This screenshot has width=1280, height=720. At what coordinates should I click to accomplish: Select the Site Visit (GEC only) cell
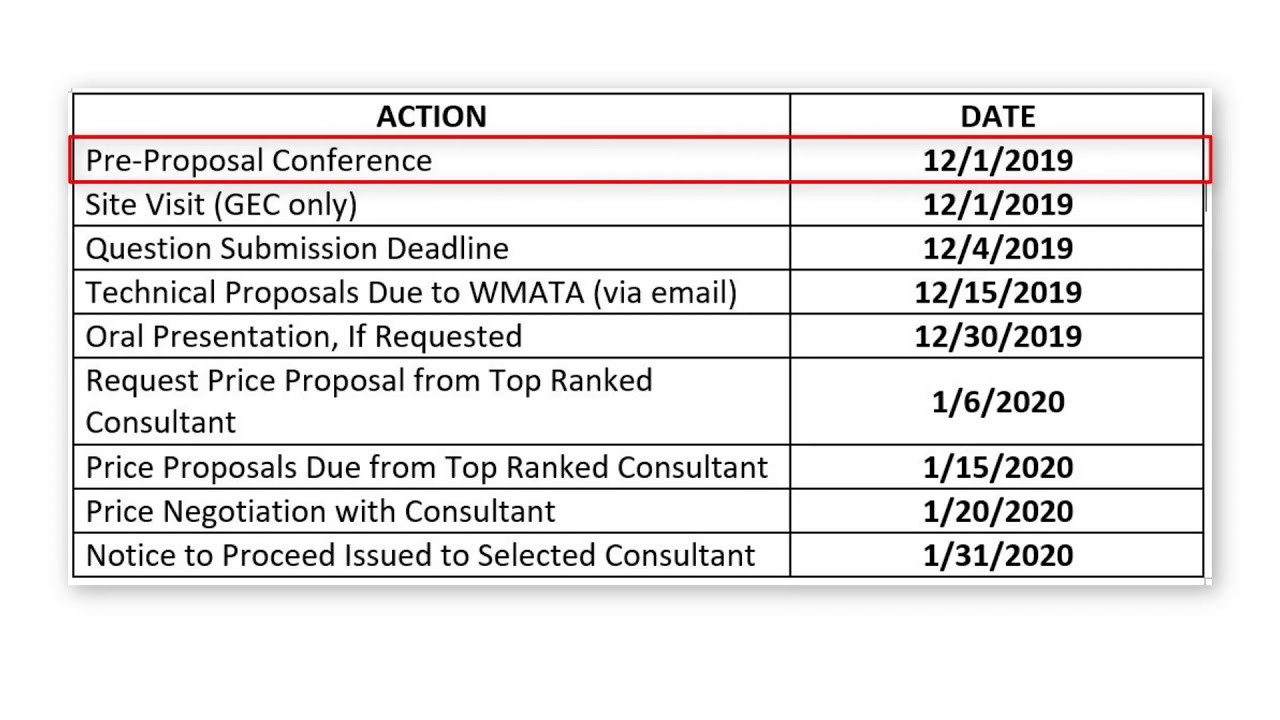(x=431, y=204)
